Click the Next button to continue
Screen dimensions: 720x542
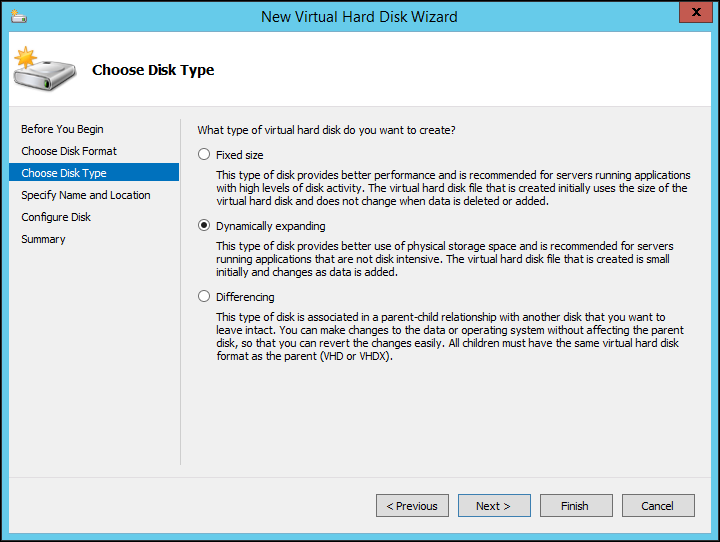coord(493,506)
